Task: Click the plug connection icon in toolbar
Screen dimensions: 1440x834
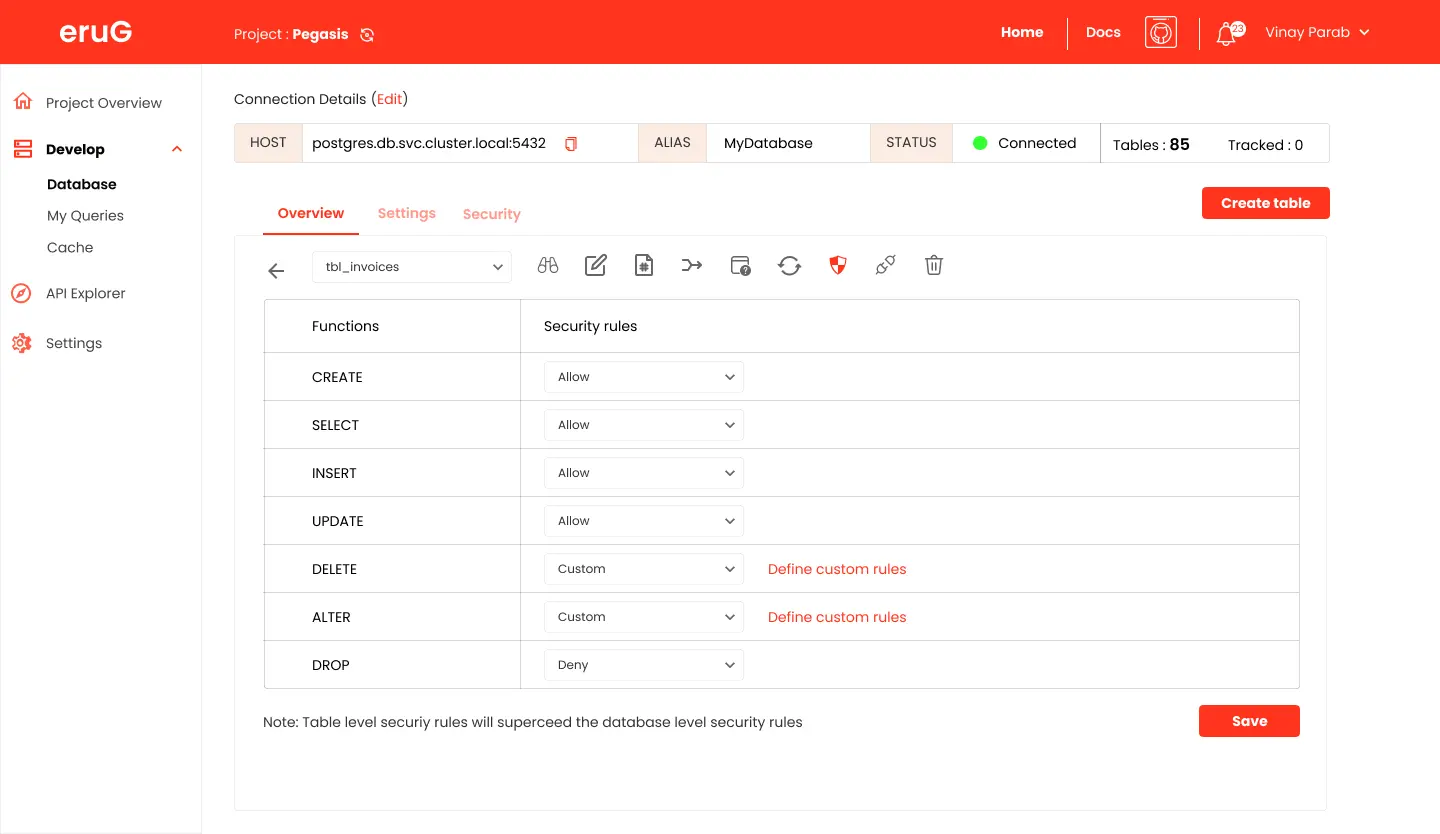Action: click(885, 266)
